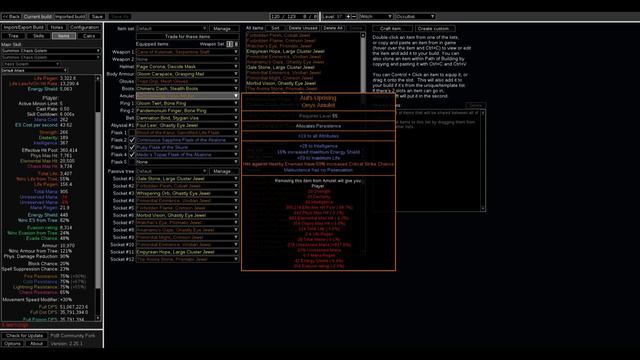Open the Body Armour slot dropdown
640x360 pixels.
187,74
